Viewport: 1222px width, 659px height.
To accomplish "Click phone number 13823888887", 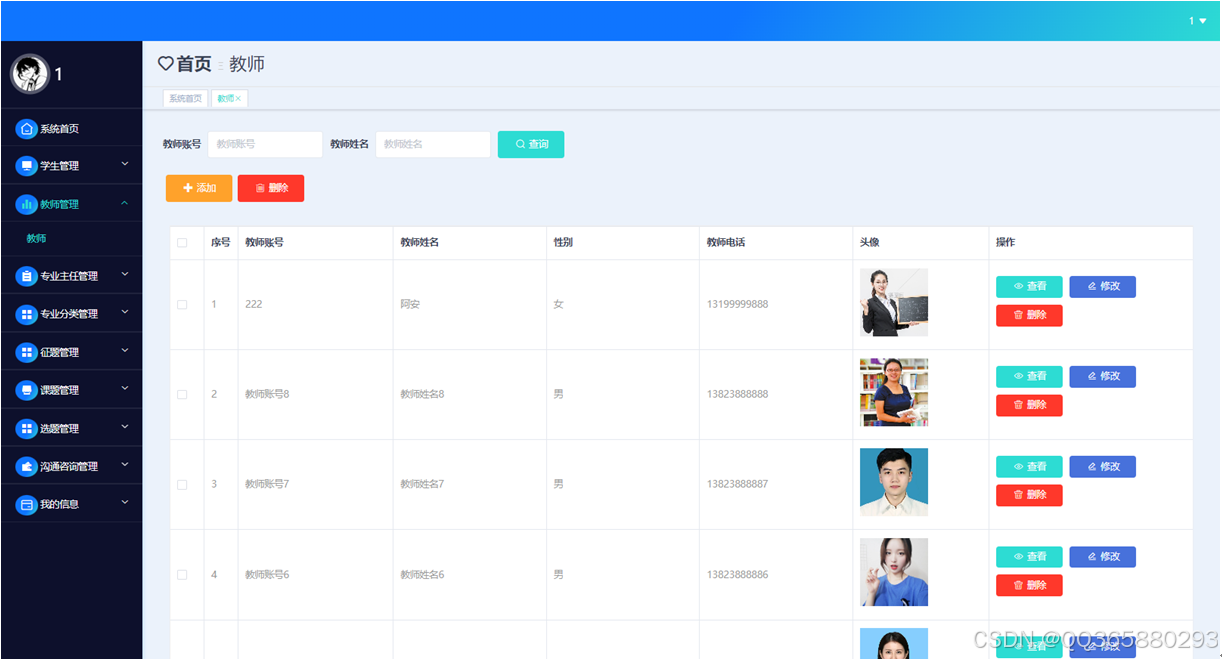I will (738, 484).
